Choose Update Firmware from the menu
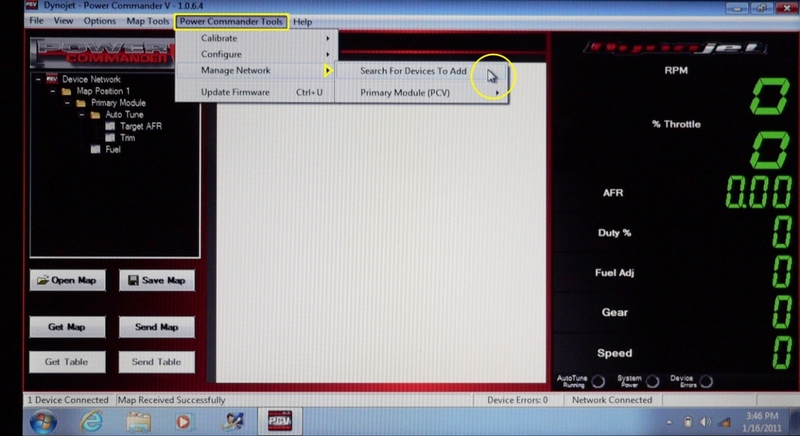Screen dimensions: 800x436 pyautogui.click(x=235, y=93)
